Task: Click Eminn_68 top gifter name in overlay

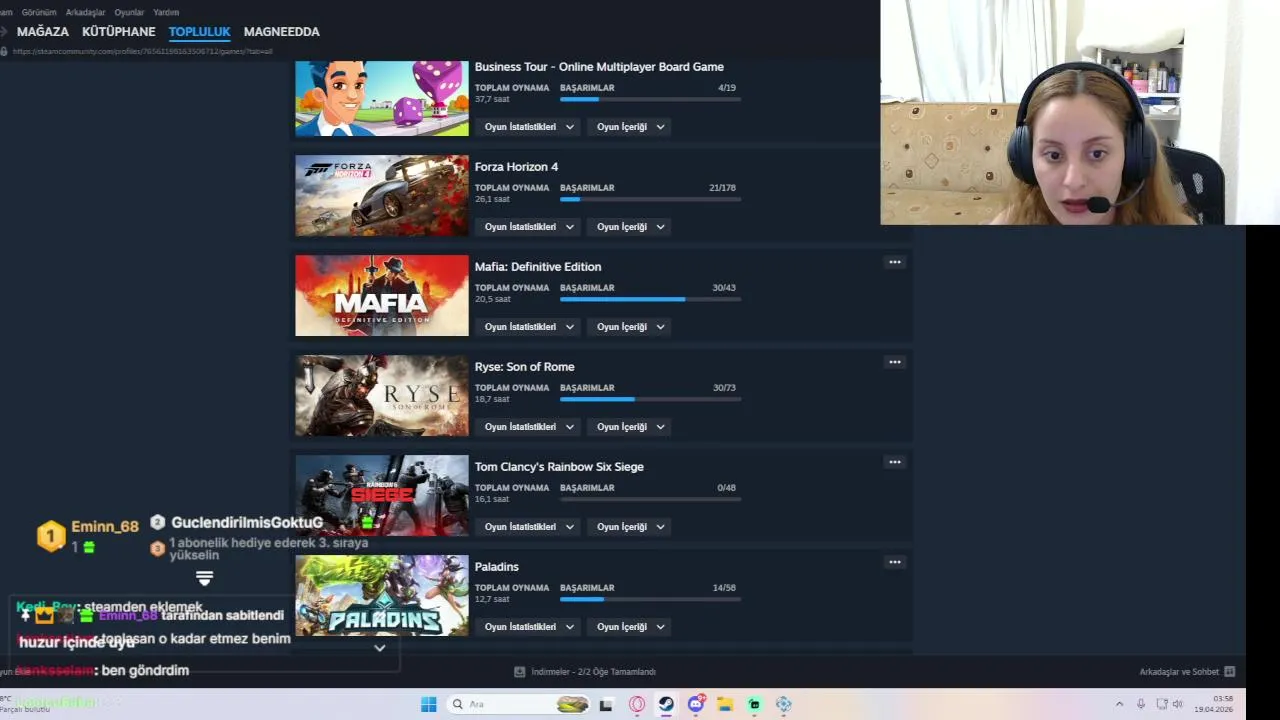Action: pos(105,527)
